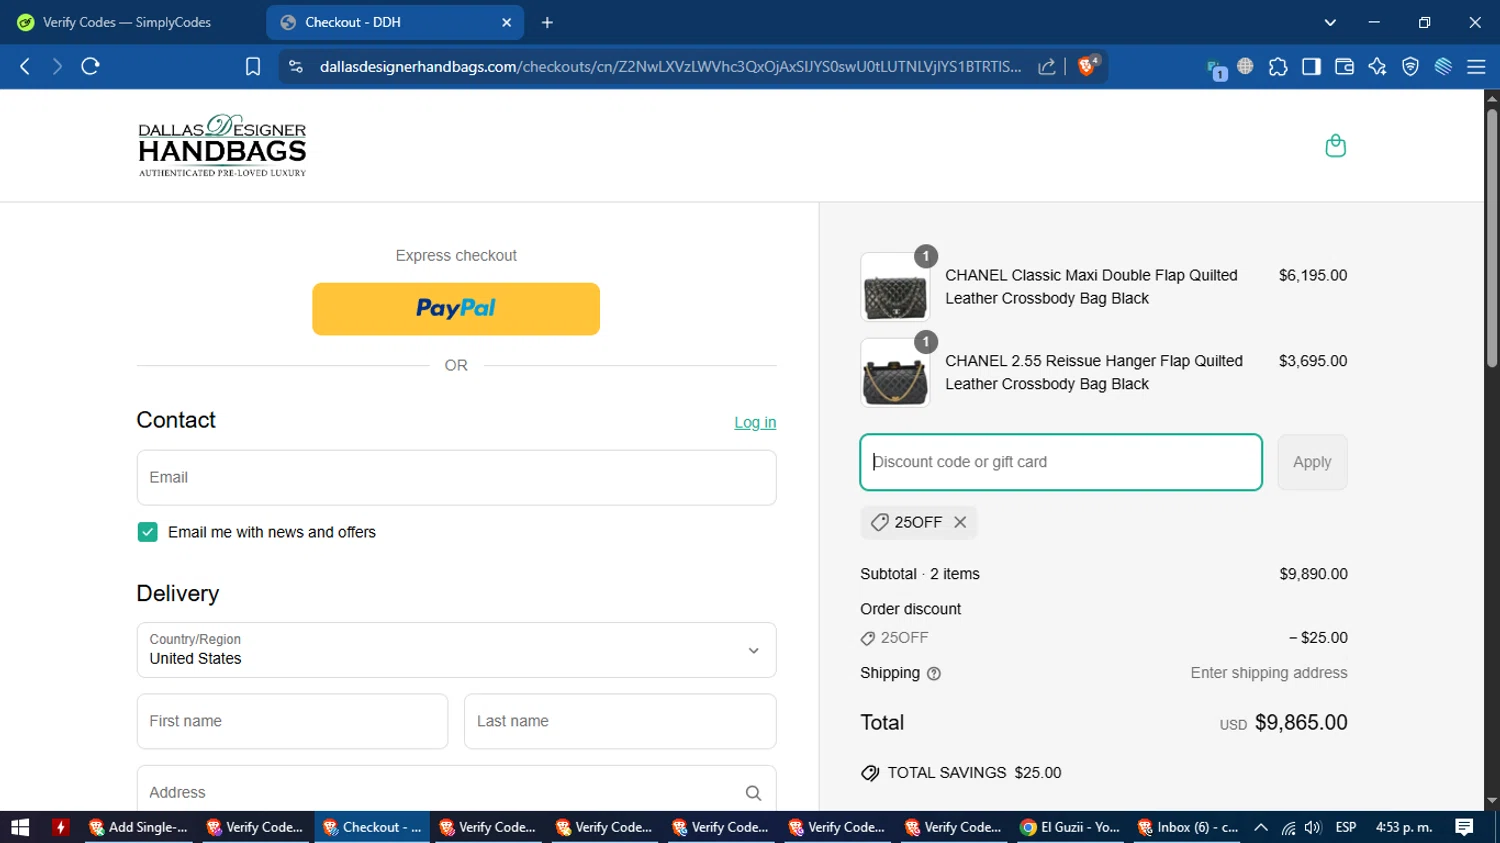Open the 4:53 p. m. clock
Image resolution: width=1500 pixels, height=843 pixels.
tap(1404, 827)
